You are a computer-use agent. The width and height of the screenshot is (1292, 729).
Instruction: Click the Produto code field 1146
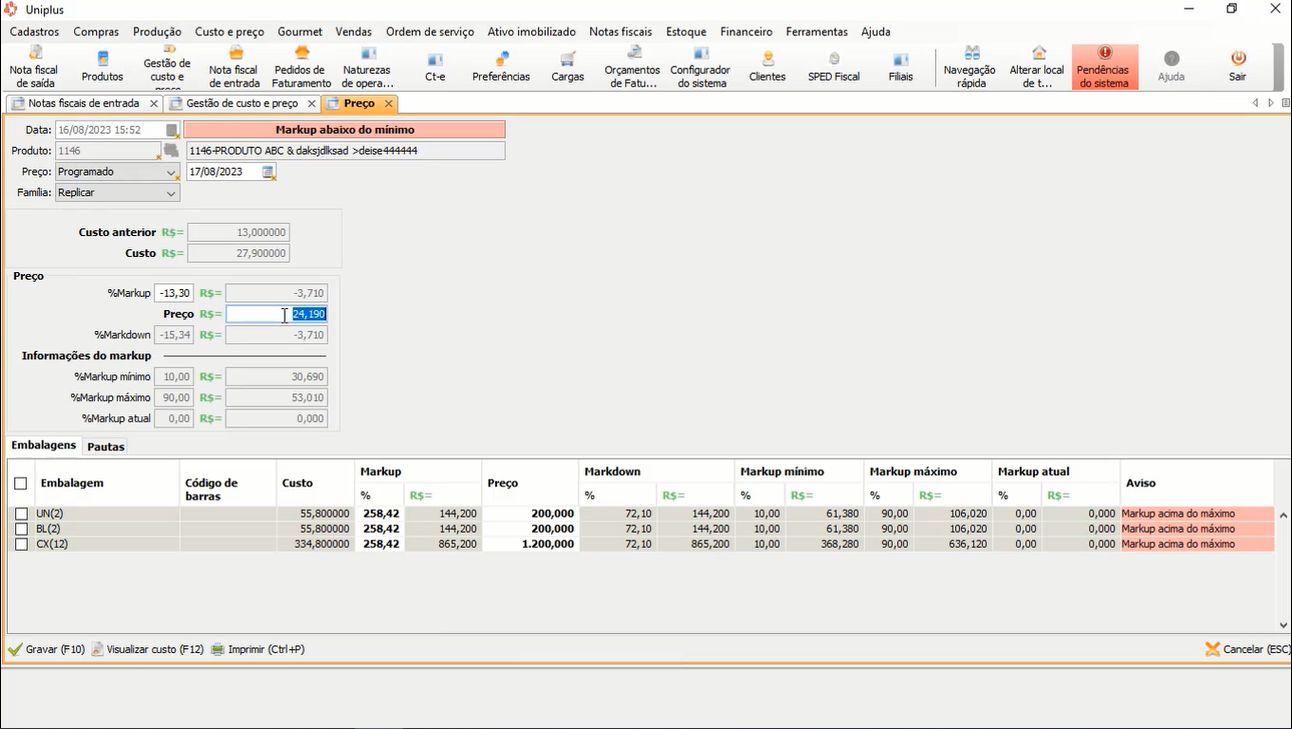[x=108, y=151]
